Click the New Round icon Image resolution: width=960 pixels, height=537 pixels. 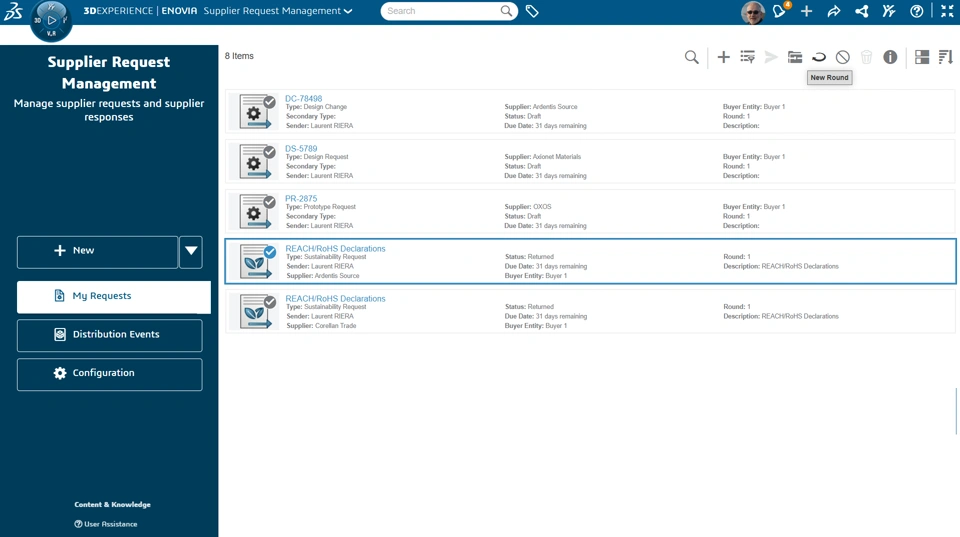click(x=819, y=57)
